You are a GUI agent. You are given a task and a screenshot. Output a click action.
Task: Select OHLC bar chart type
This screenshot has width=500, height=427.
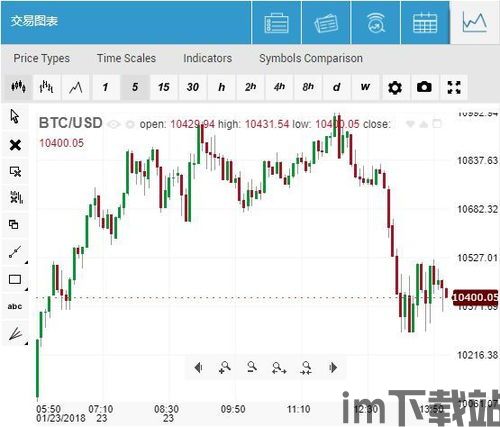(x=47, y=87)
